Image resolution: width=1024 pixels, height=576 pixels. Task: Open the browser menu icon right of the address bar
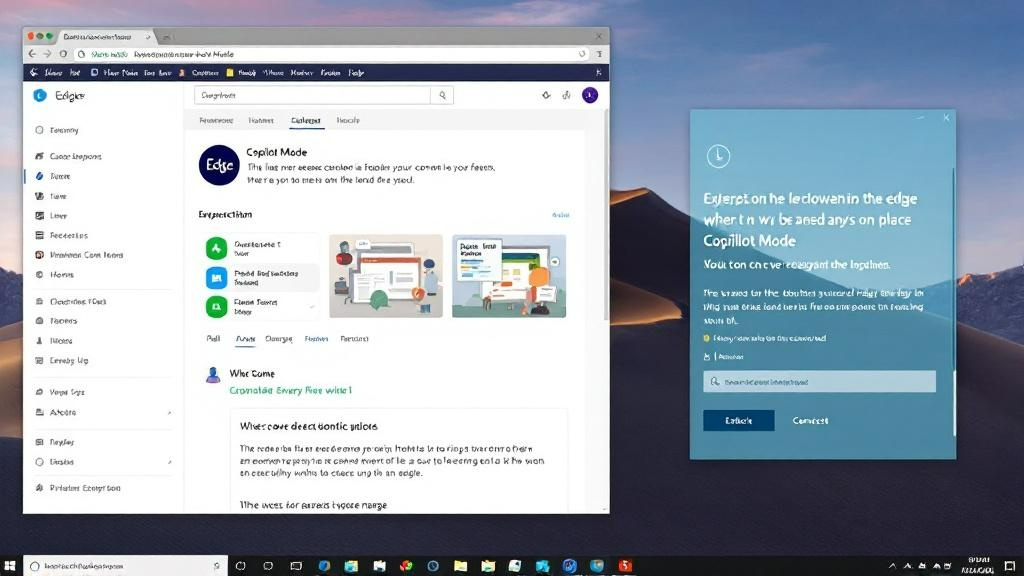coord(599,54)
